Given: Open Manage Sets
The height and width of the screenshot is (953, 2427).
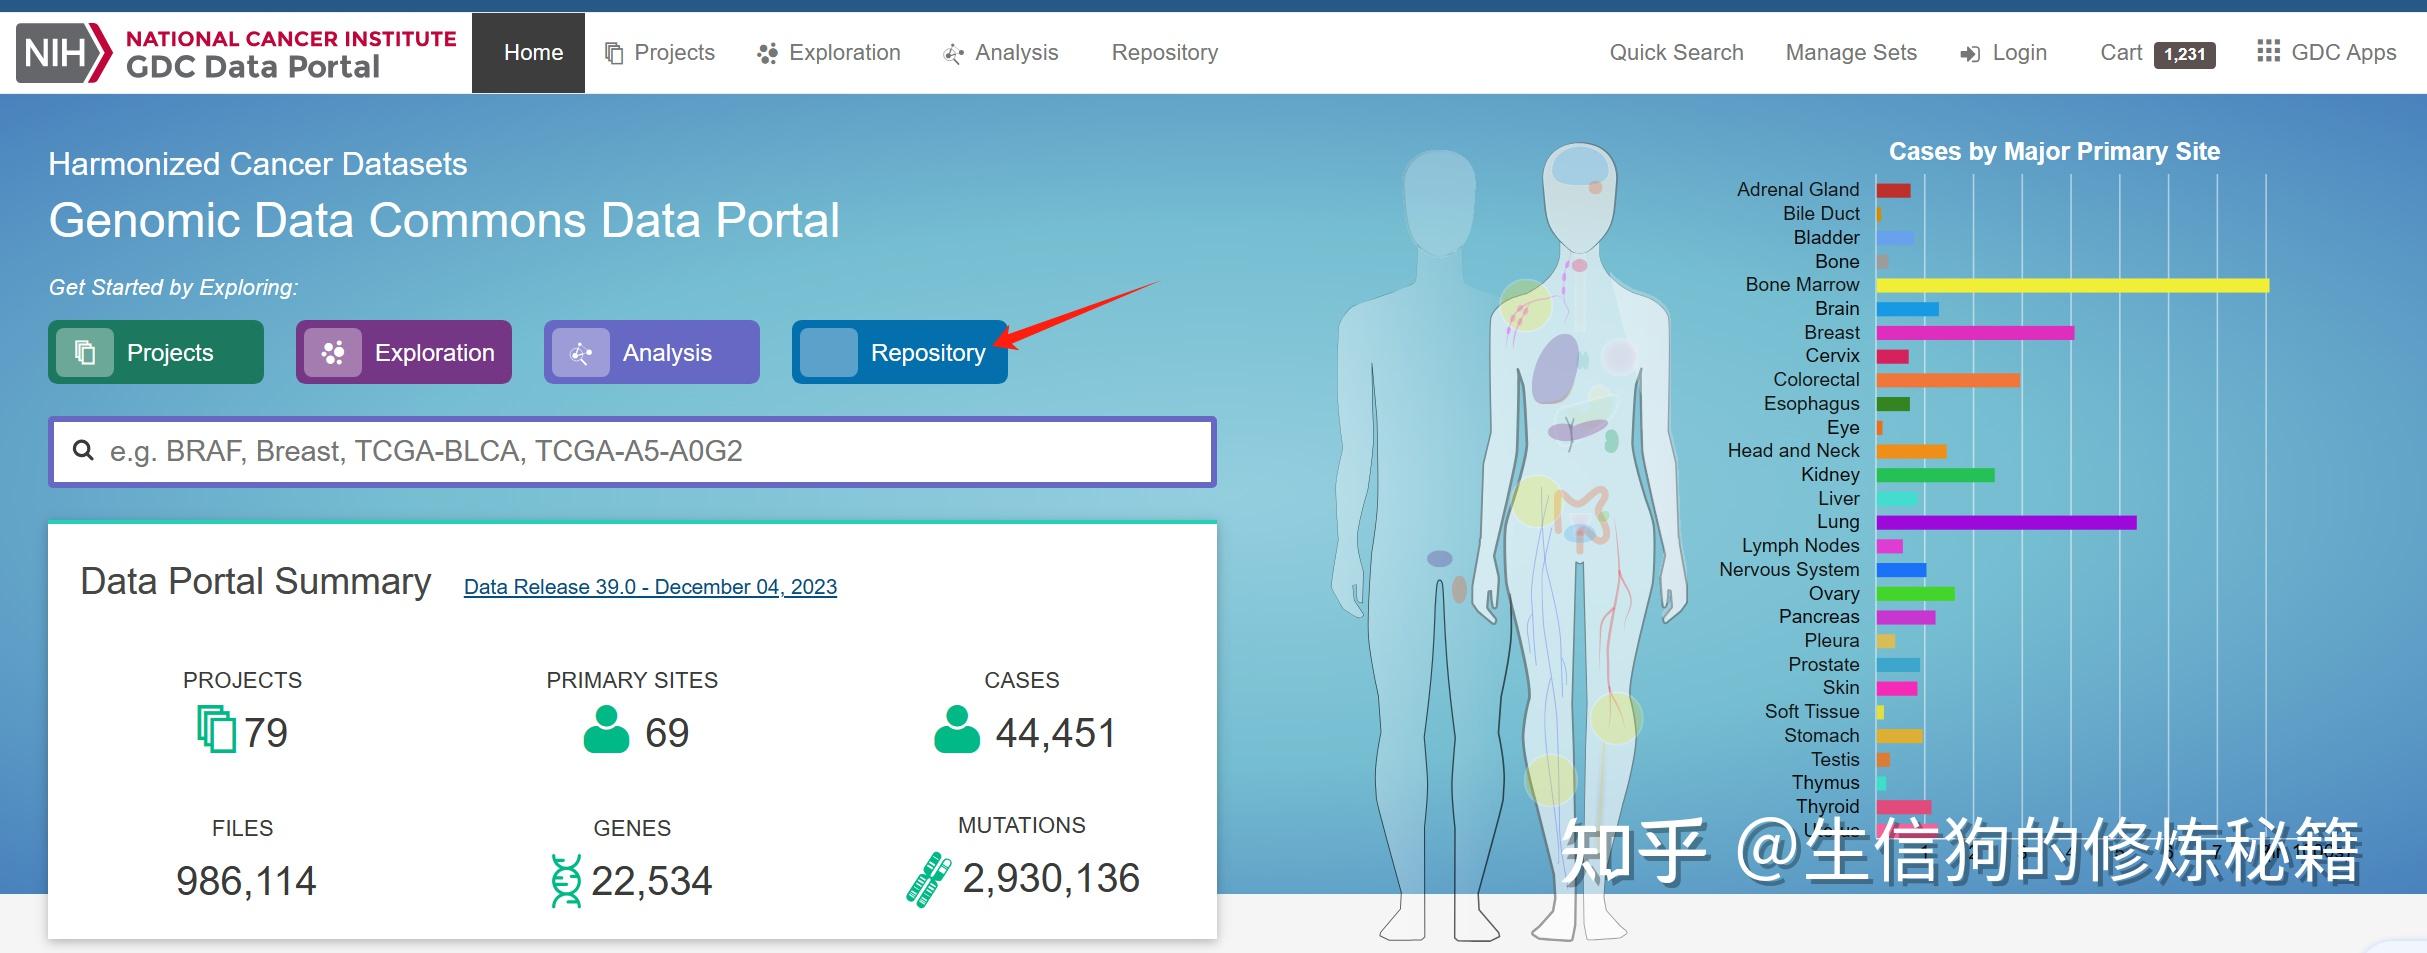Looking at the screenshot, I should [x=1849, y=52].
